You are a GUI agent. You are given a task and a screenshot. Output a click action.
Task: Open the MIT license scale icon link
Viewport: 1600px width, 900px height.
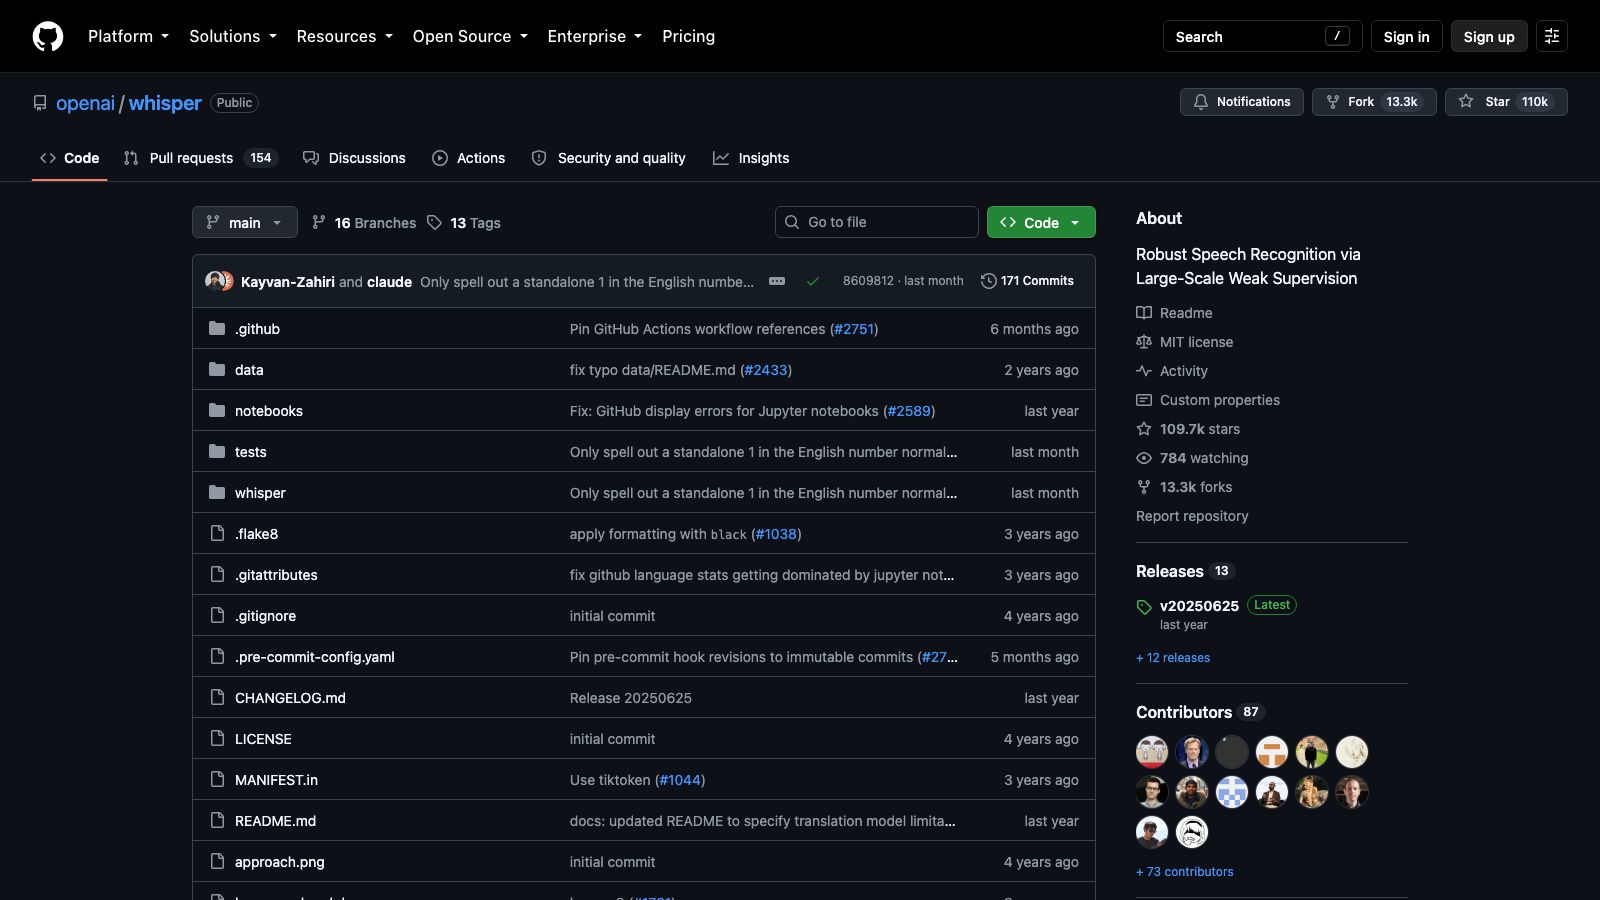1144,342
